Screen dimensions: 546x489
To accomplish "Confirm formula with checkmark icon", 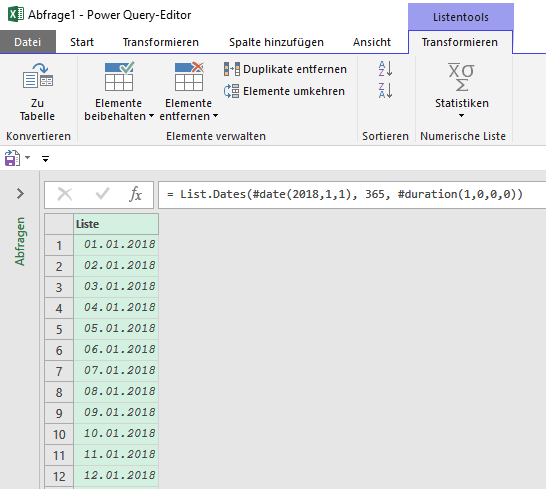I will click(x=102, y=194).
